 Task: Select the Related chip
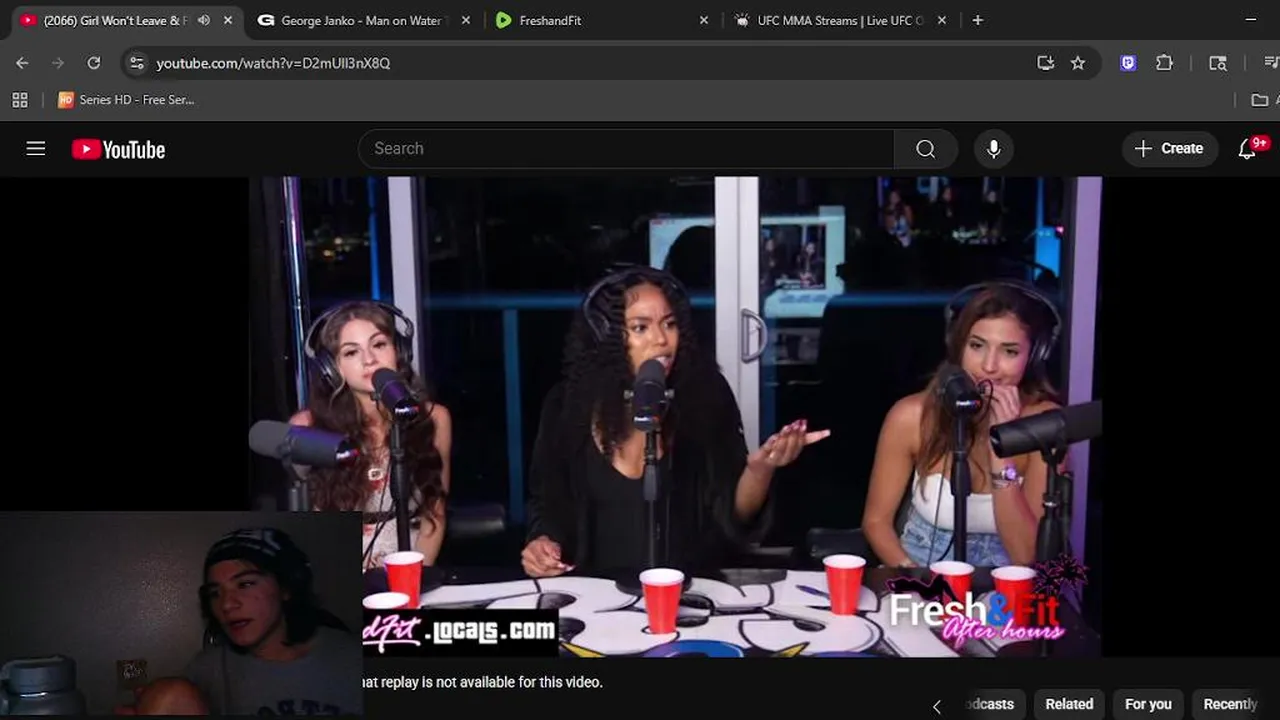point(1069,704)
